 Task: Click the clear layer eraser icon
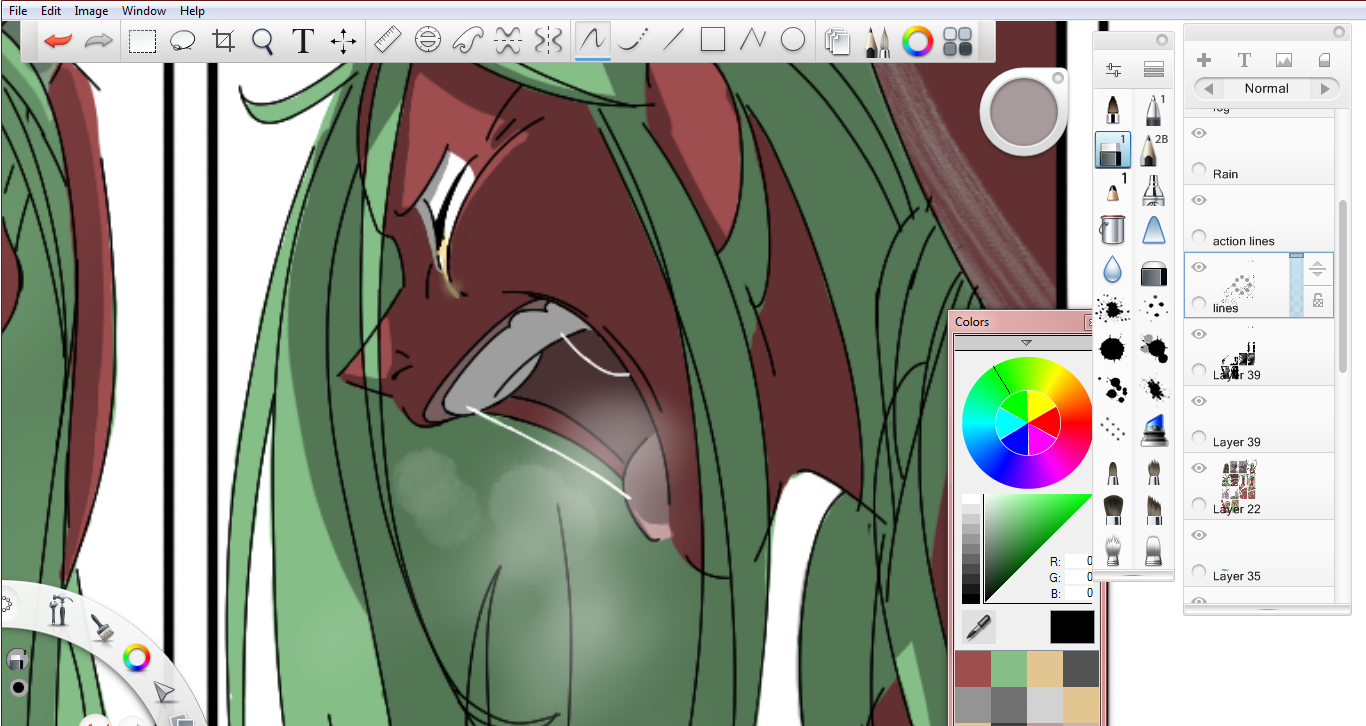tap(1325, 60)
